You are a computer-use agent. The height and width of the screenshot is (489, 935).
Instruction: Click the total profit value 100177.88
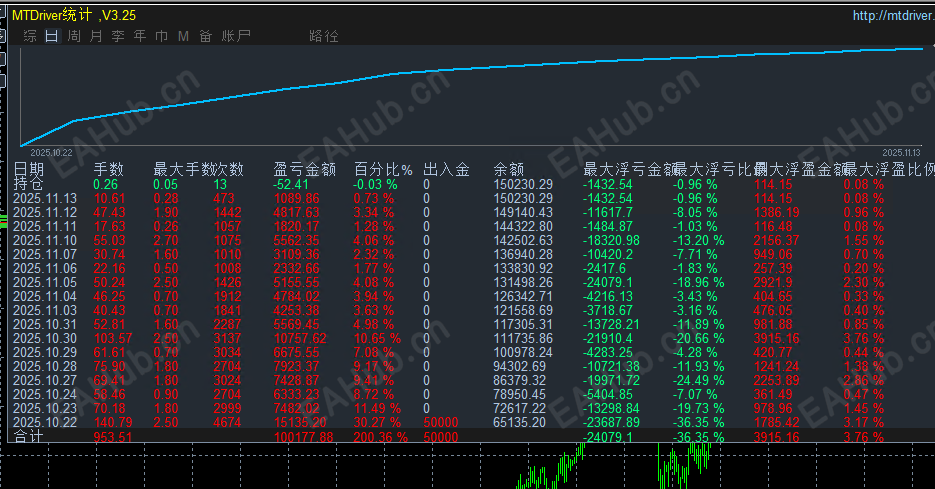(304, 437)
